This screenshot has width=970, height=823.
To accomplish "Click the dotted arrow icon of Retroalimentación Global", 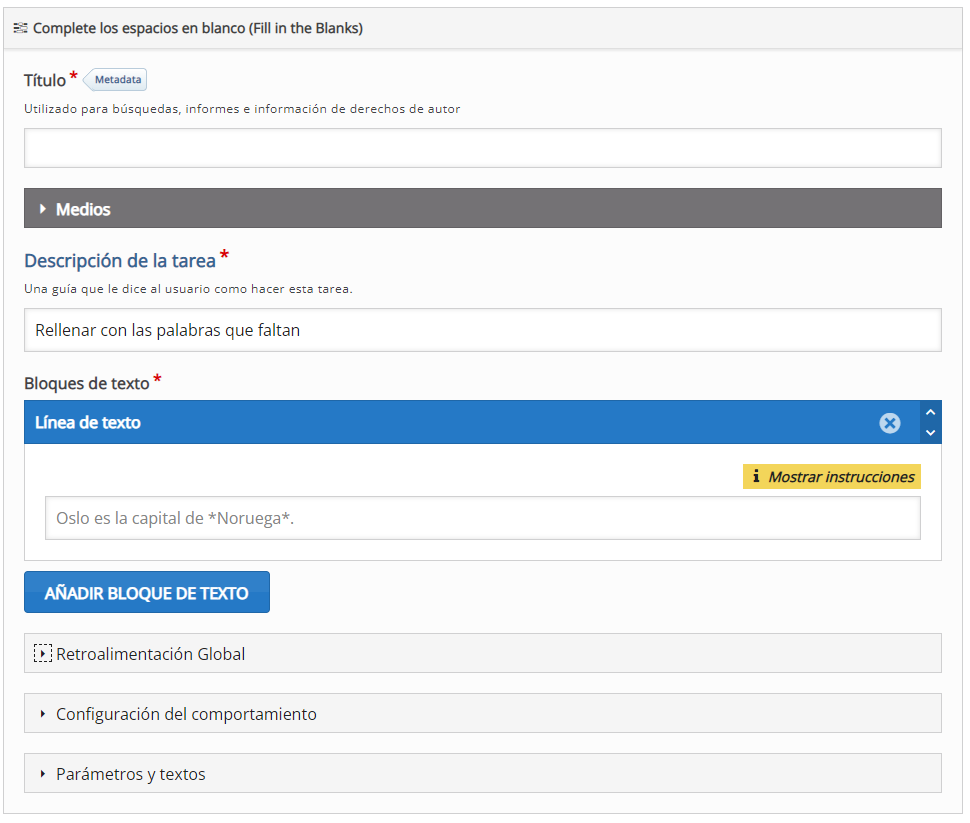I will (x=42, y=654).
